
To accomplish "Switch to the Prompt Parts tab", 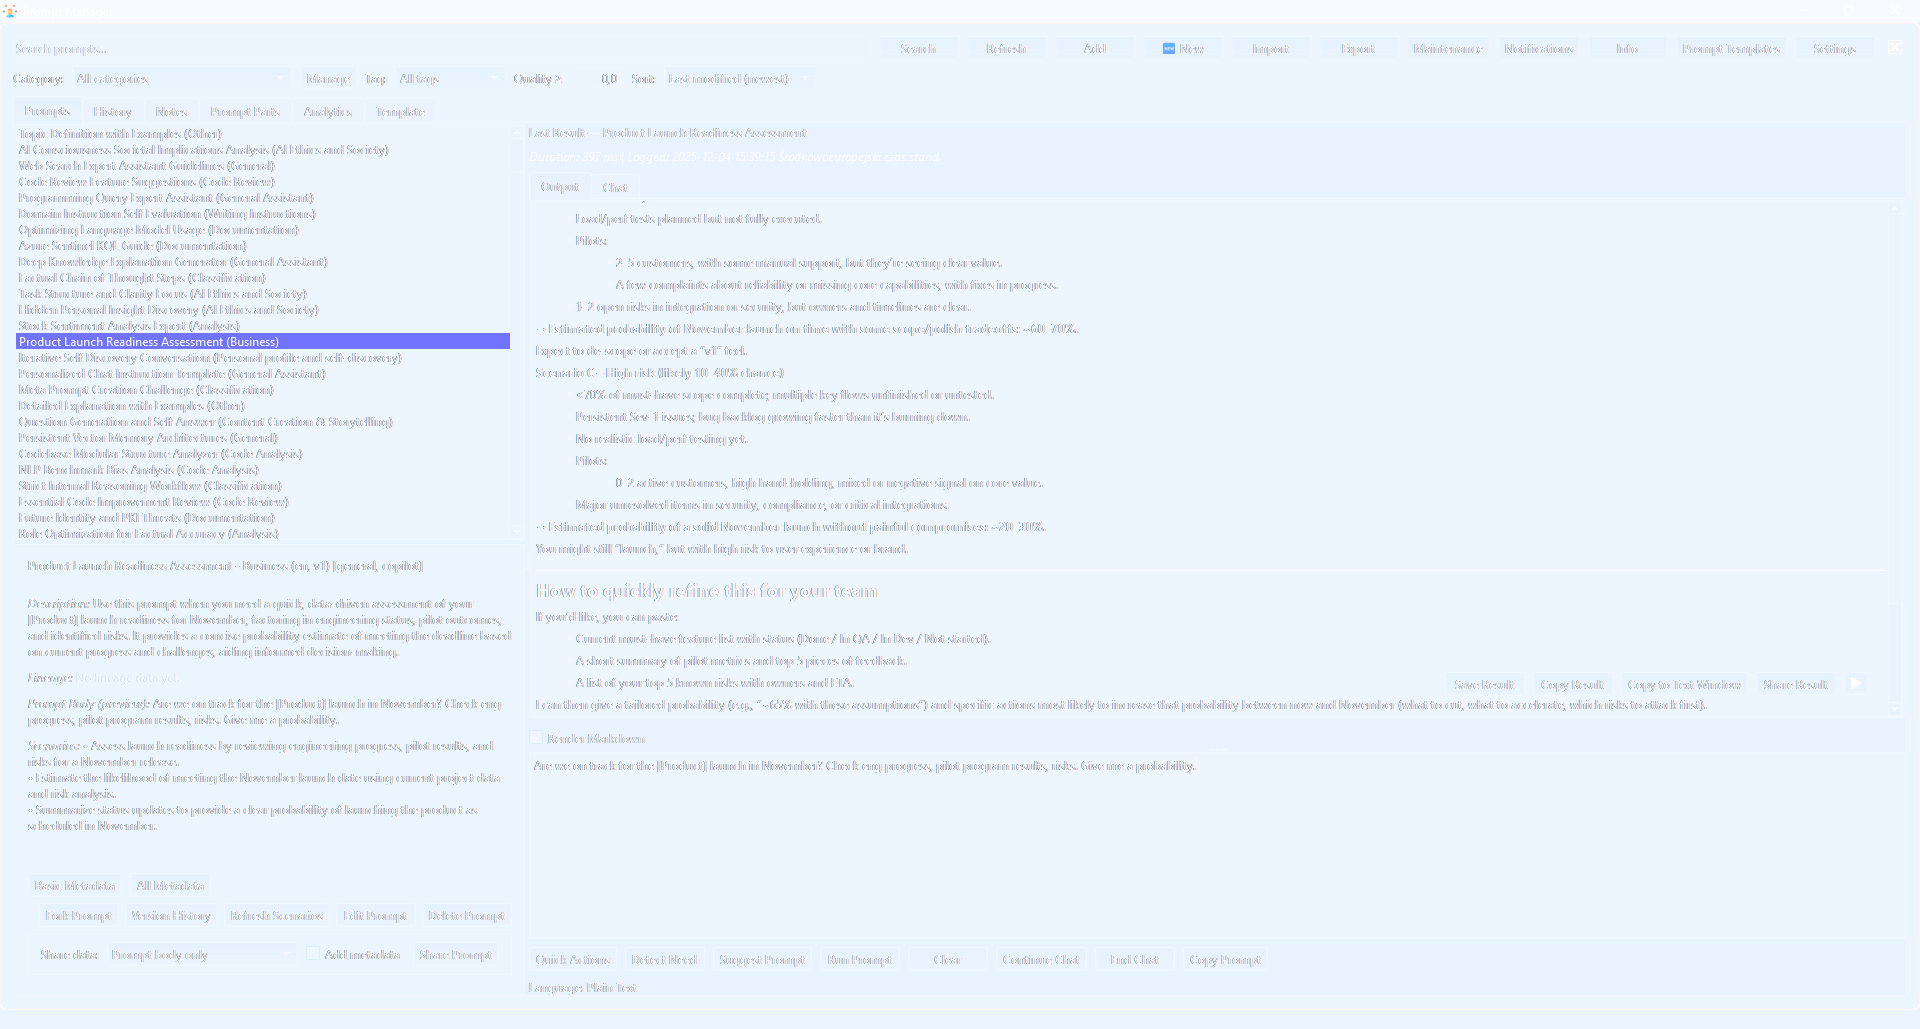I will 245,111.
